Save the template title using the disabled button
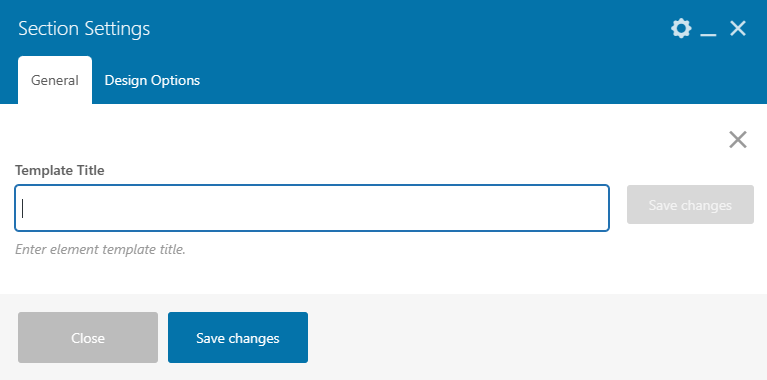Viewport: 767px width, 380px height. point(690,204)
